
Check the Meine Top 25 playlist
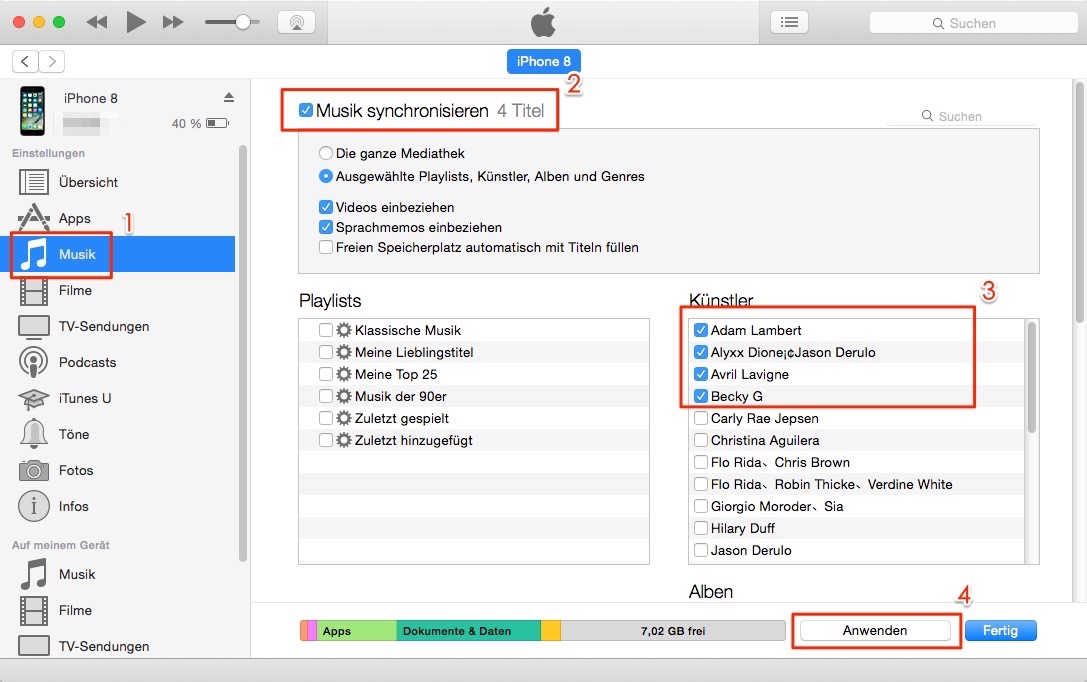click(326, 374)
